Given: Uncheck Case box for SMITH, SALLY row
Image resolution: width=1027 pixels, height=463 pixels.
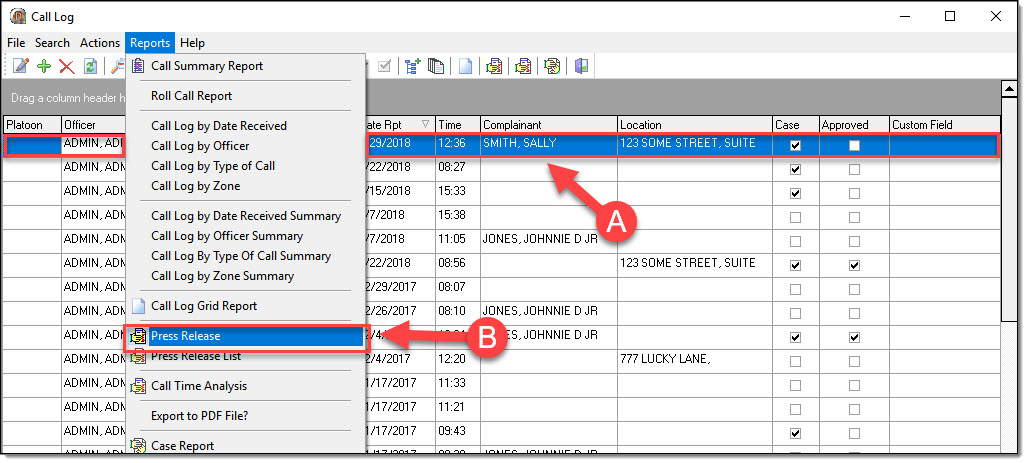Looking at the screenshot, I should 795,145.
